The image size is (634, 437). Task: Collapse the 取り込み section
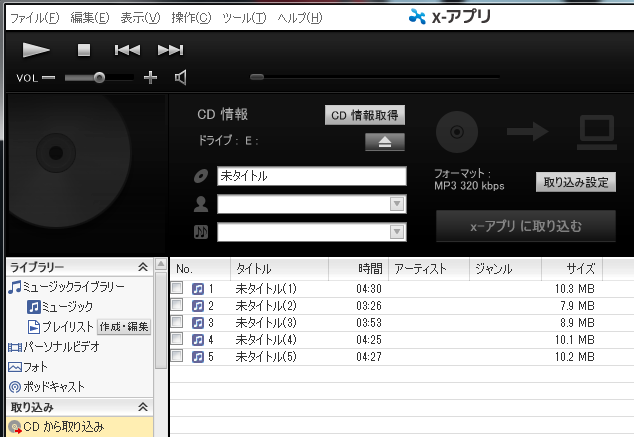[143, 407]
